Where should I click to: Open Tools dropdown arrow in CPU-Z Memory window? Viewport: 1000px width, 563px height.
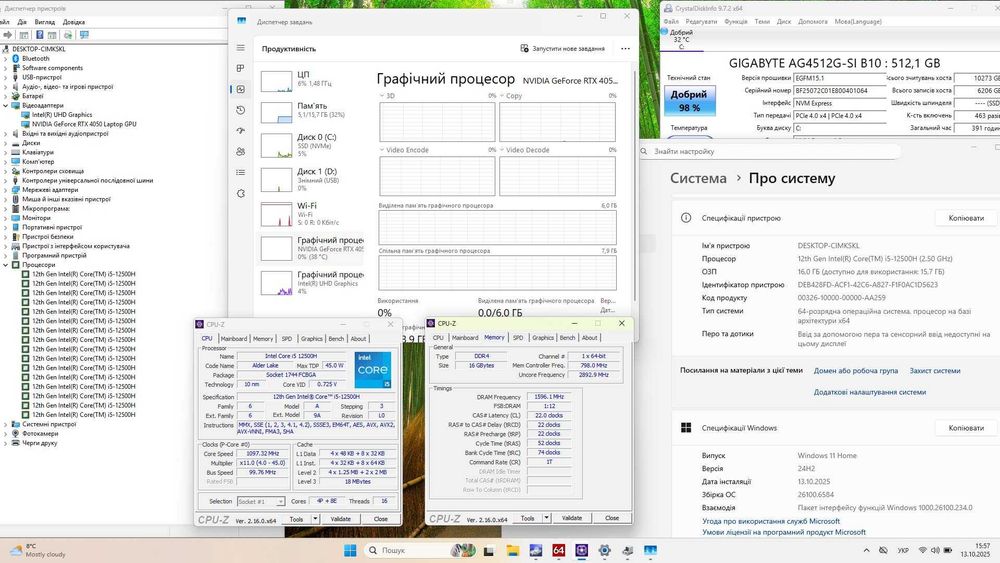coord(547,518)
